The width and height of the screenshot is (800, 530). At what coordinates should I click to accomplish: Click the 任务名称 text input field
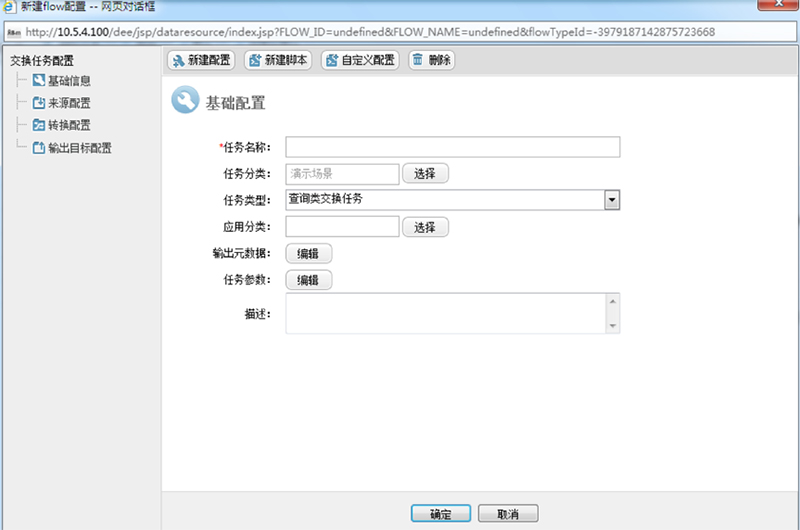452,148
